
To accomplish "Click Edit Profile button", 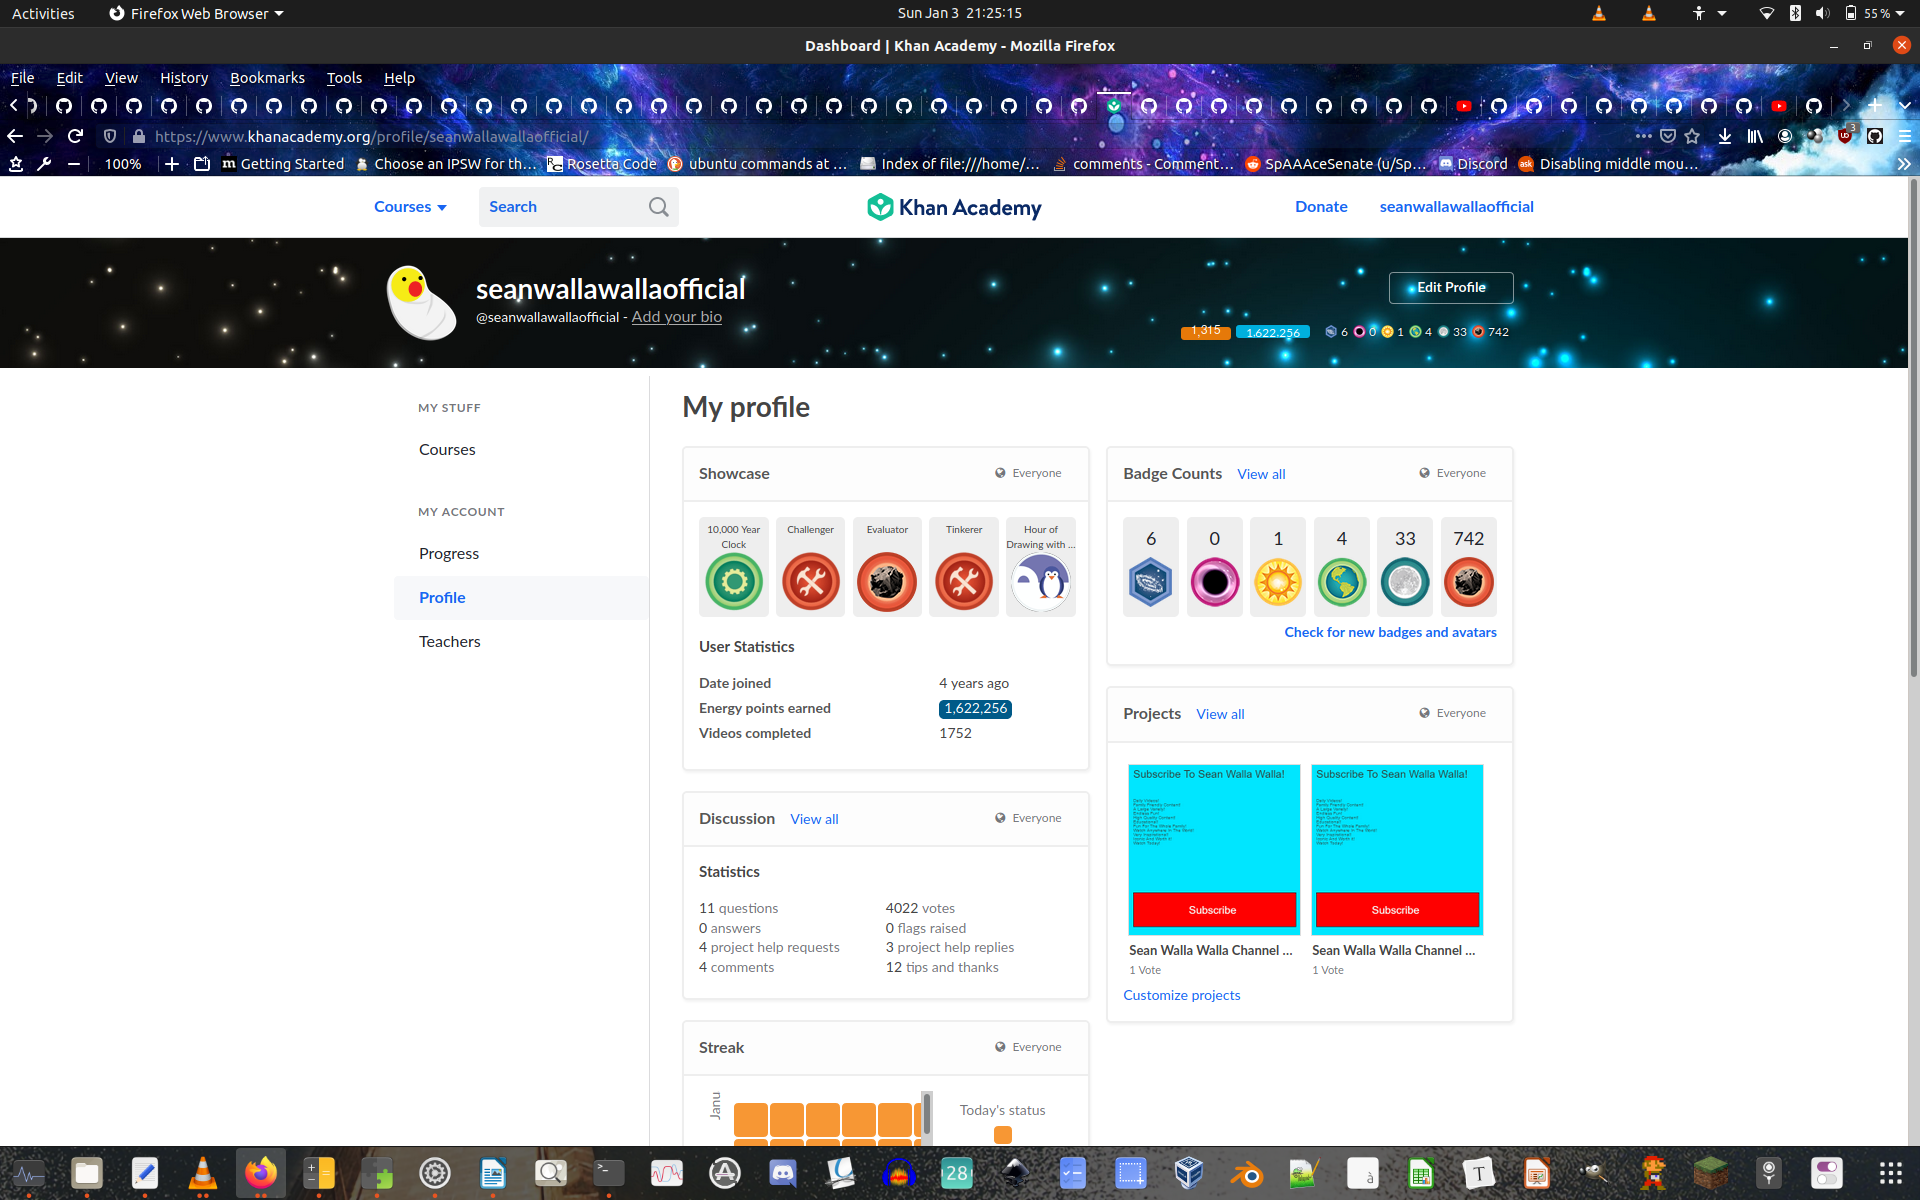I will point(1450,286).
